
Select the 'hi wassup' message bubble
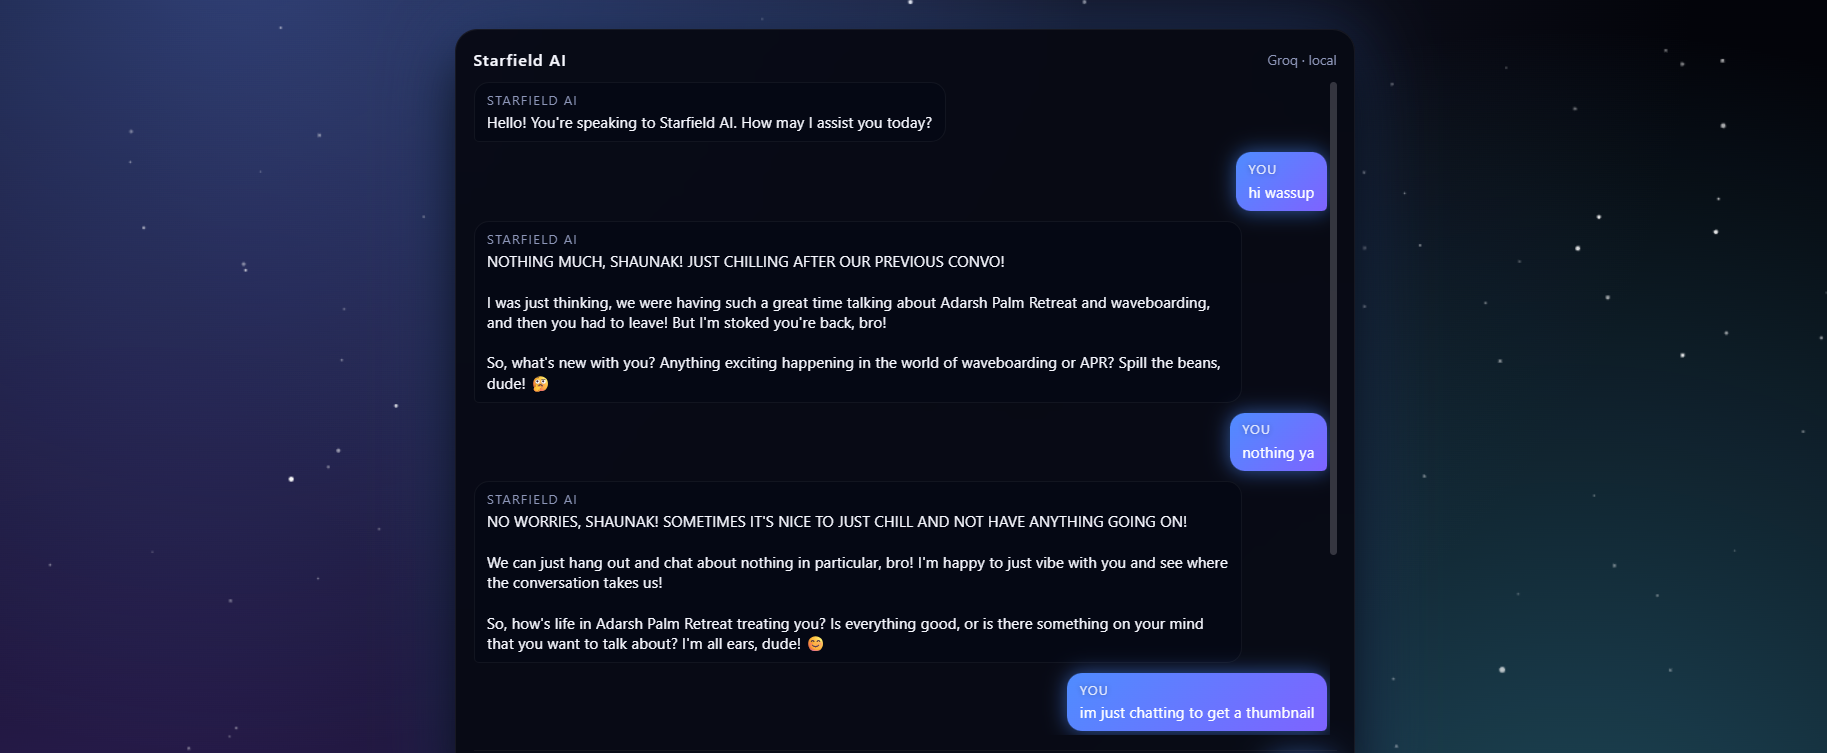pos(1281,182)
